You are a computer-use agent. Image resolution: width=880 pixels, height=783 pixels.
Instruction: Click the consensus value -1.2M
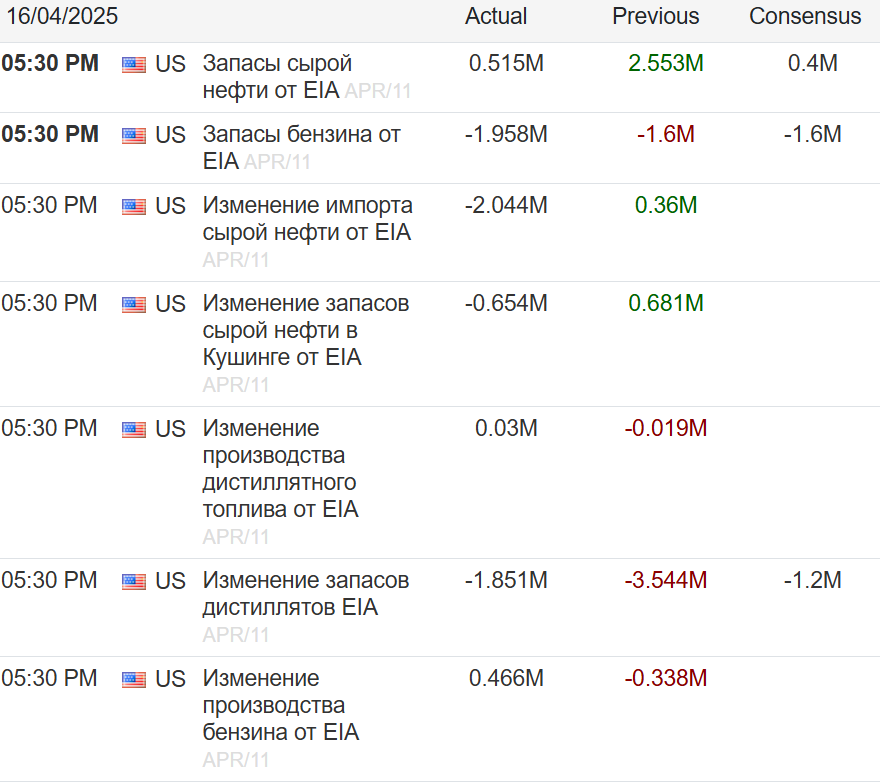click(x=813, y=580)
